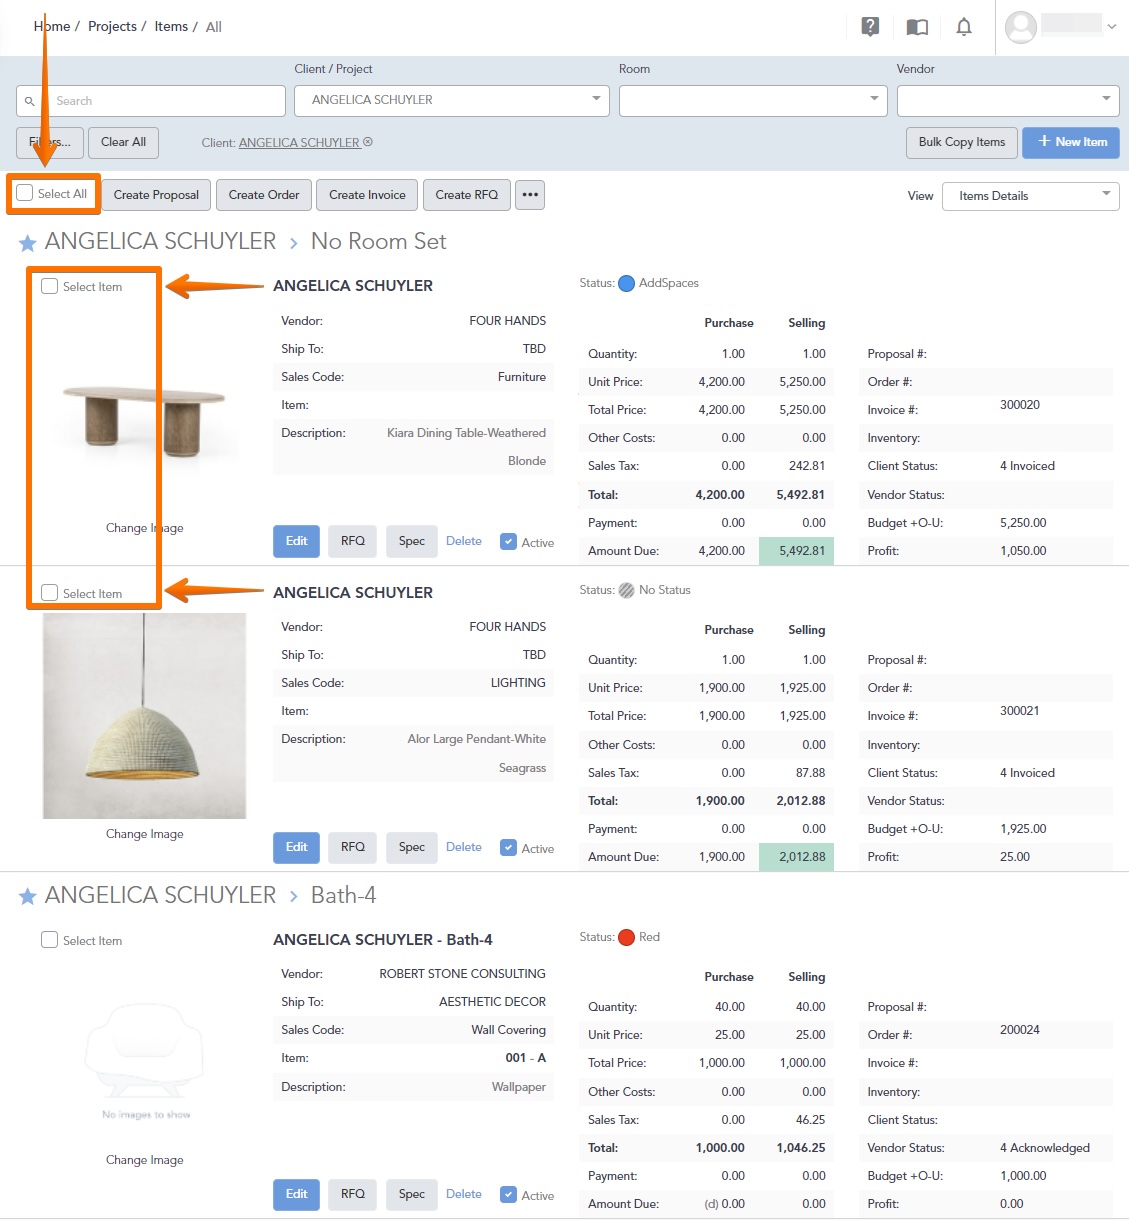
Task: Click order number 200024
Action: [x=1020, y=1030]
